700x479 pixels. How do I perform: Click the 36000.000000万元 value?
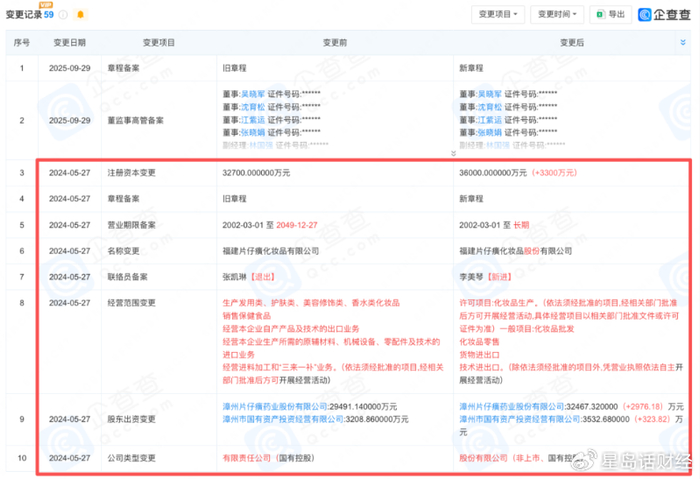[493, 173]
